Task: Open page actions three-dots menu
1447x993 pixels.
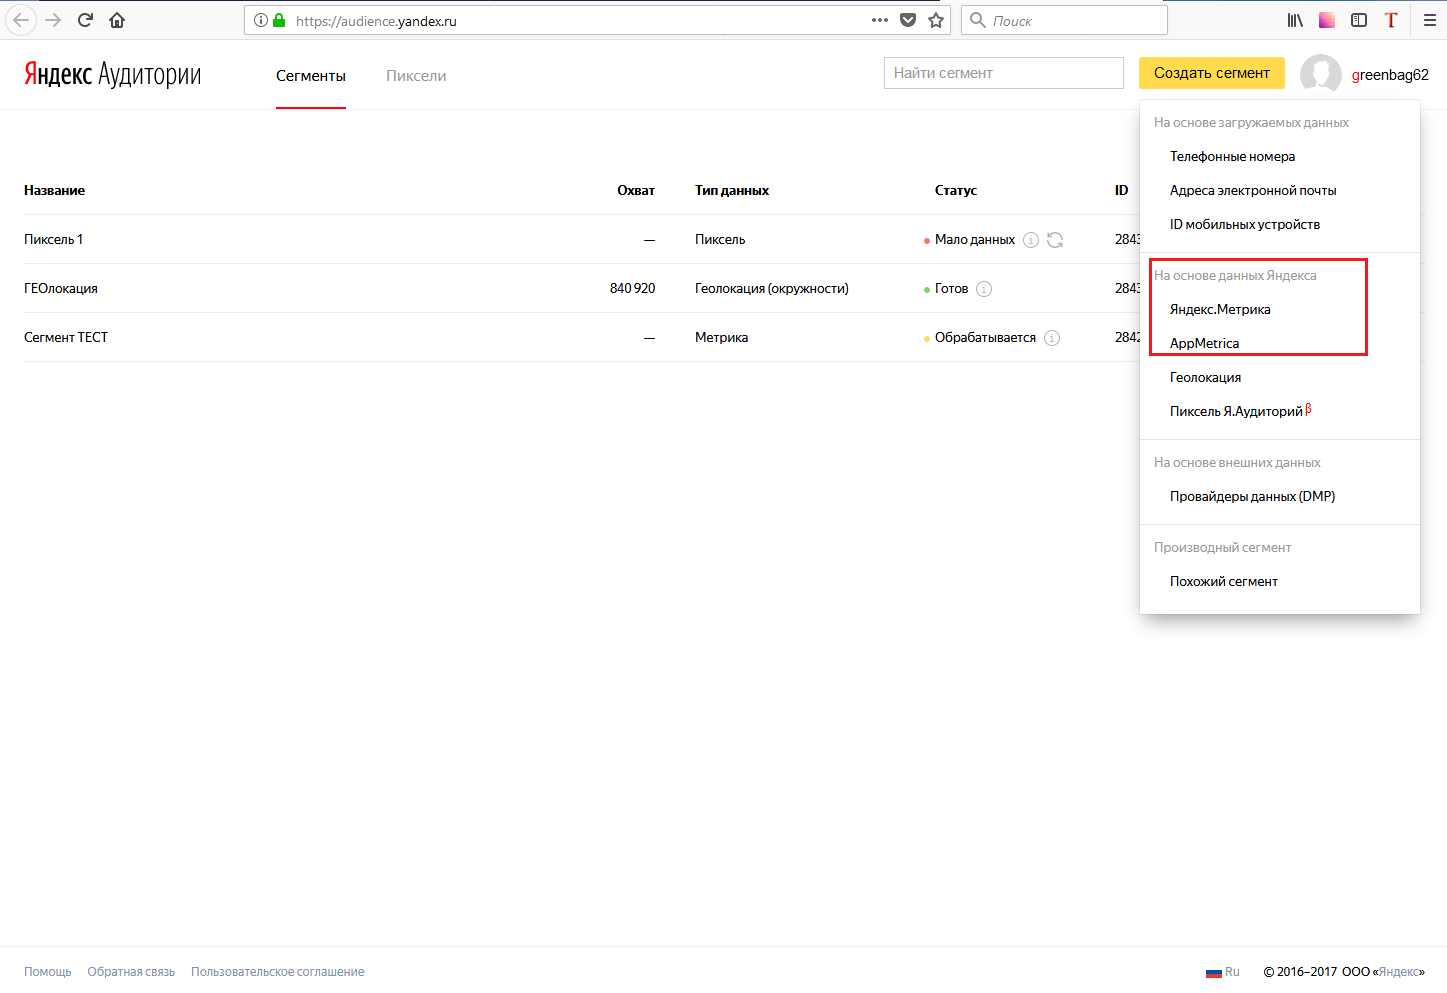Action: coord(880,20)
